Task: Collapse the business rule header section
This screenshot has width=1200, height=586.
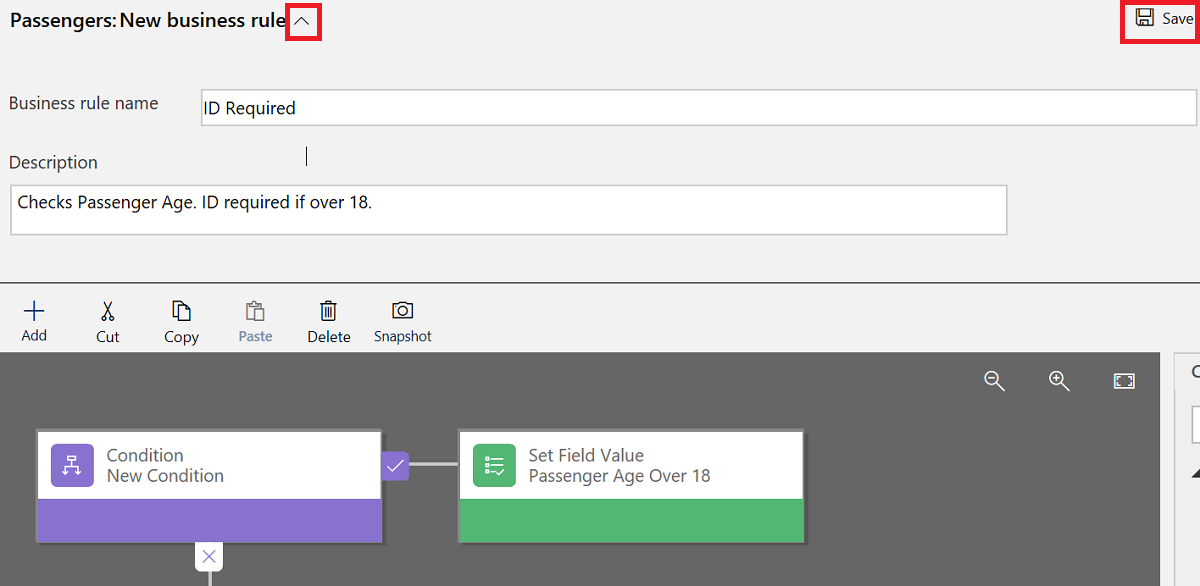Action: [x=302, y=20]
